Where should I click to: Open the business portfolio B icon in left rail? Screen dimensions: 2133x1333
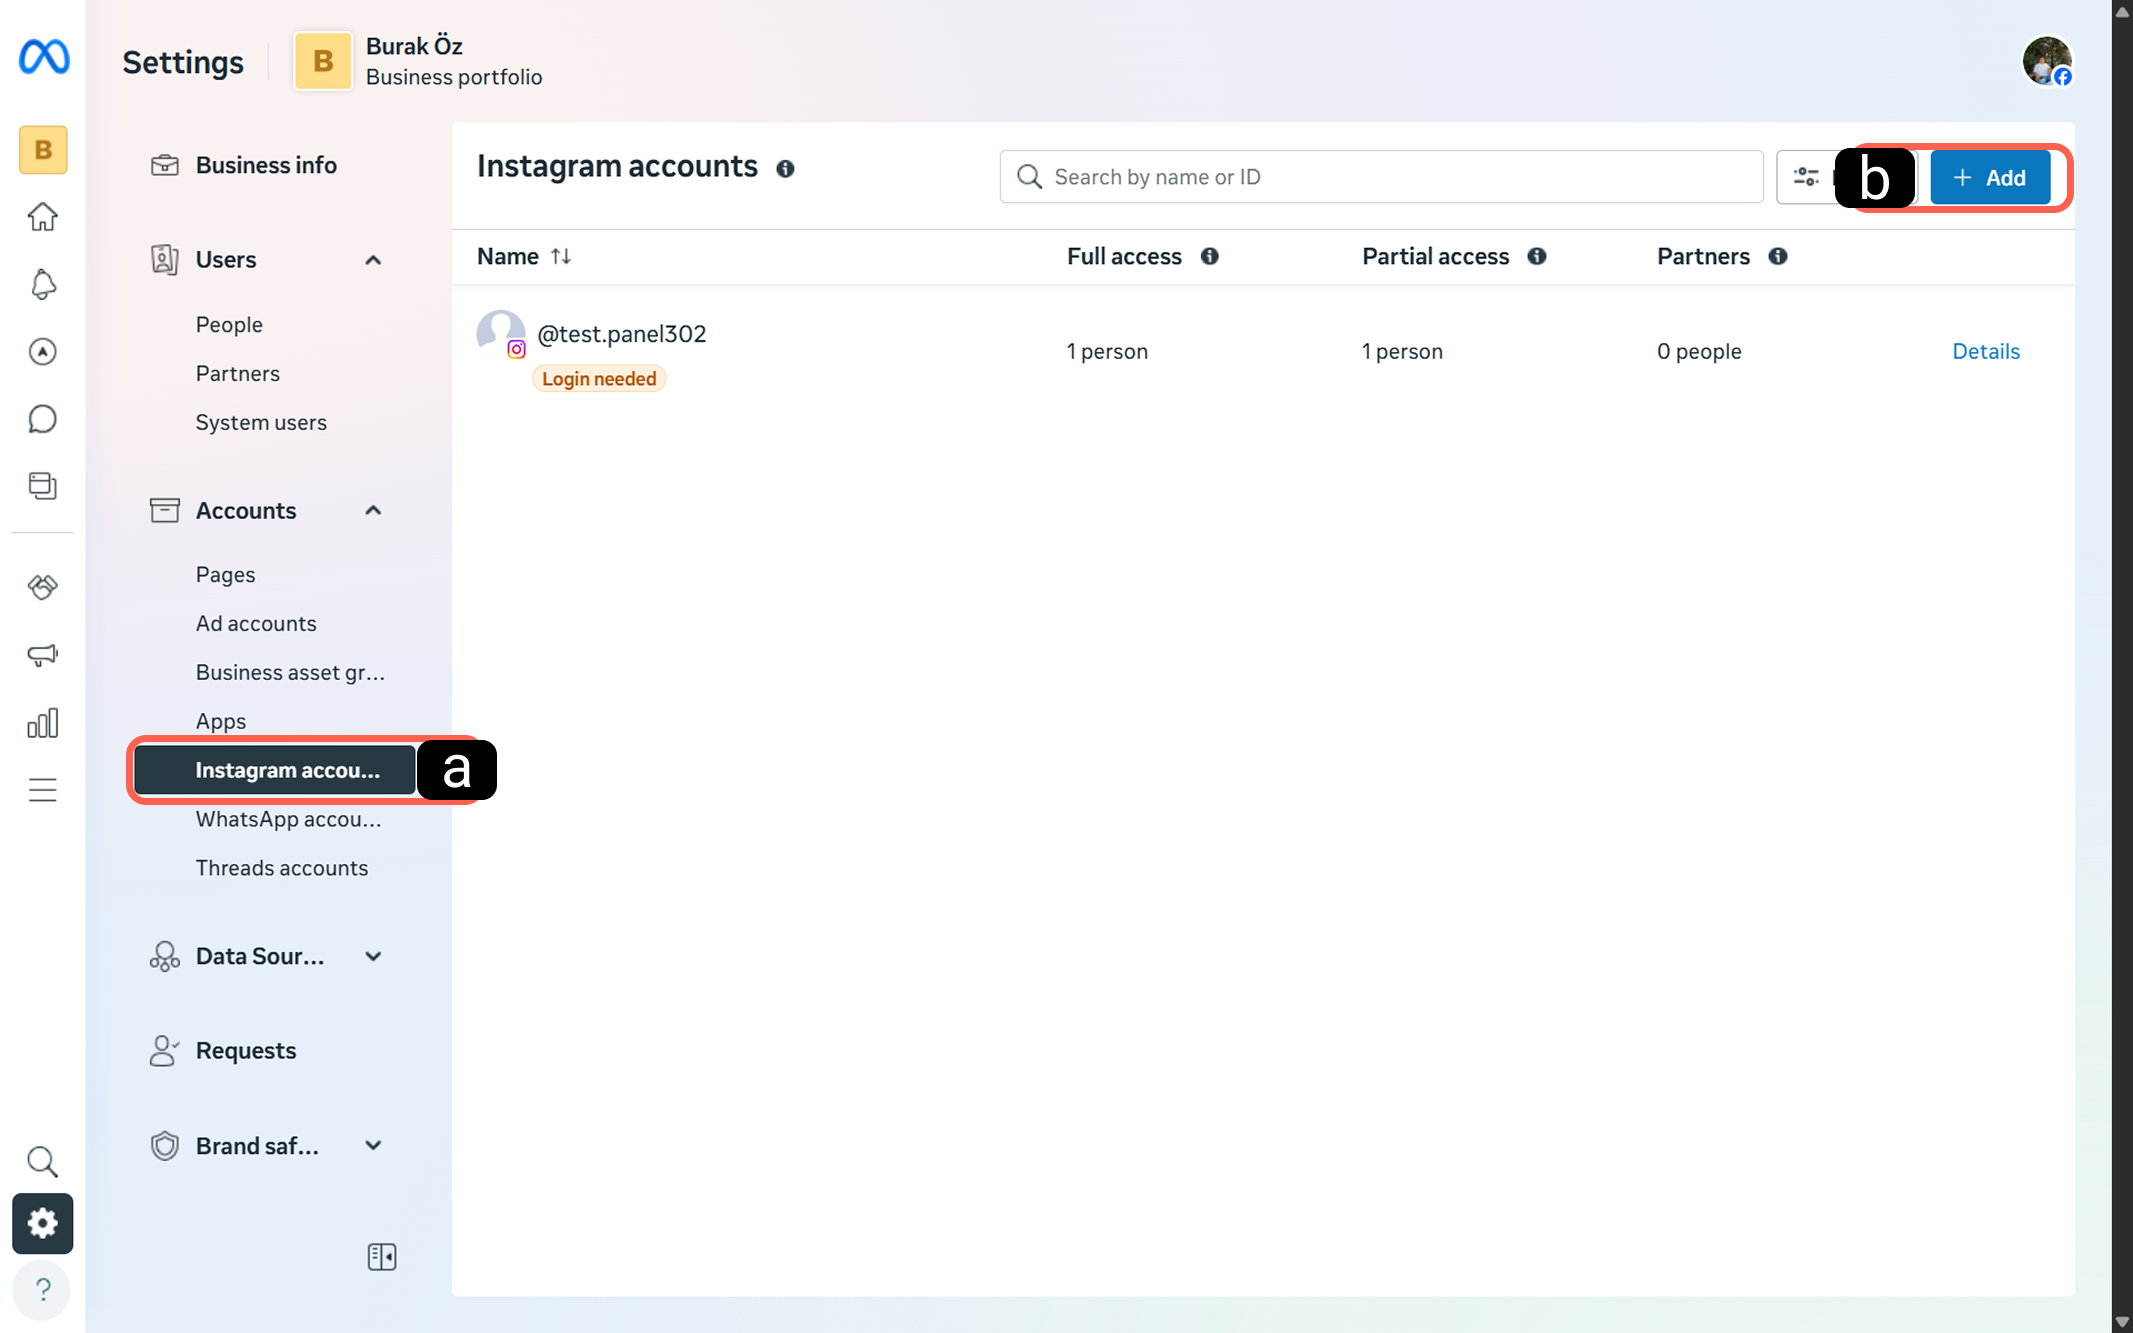(43, 150)
